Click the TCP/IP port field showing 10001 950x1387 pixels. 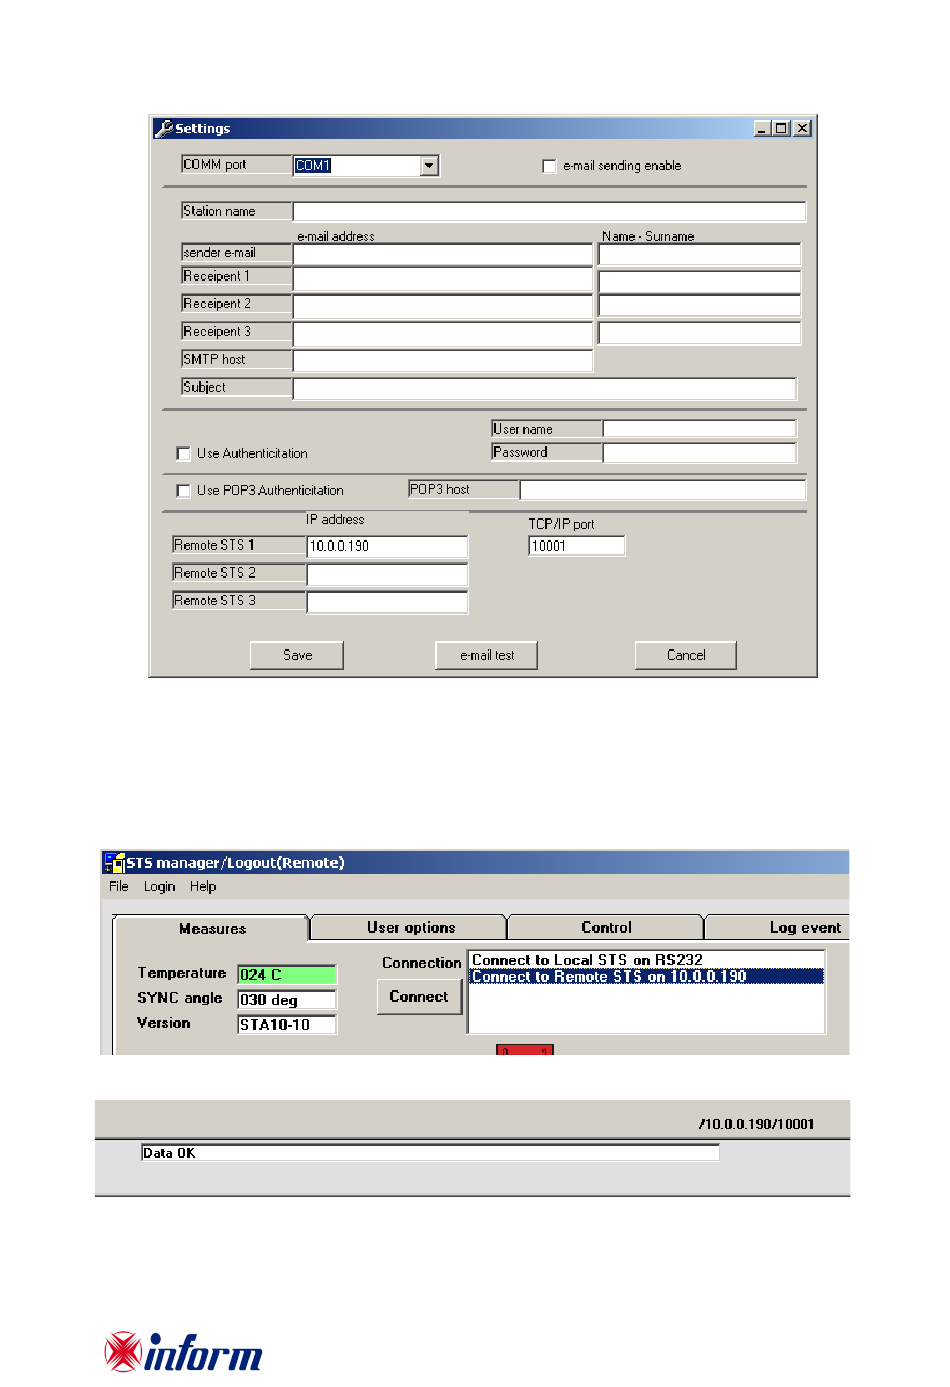(x=577, y=546)
